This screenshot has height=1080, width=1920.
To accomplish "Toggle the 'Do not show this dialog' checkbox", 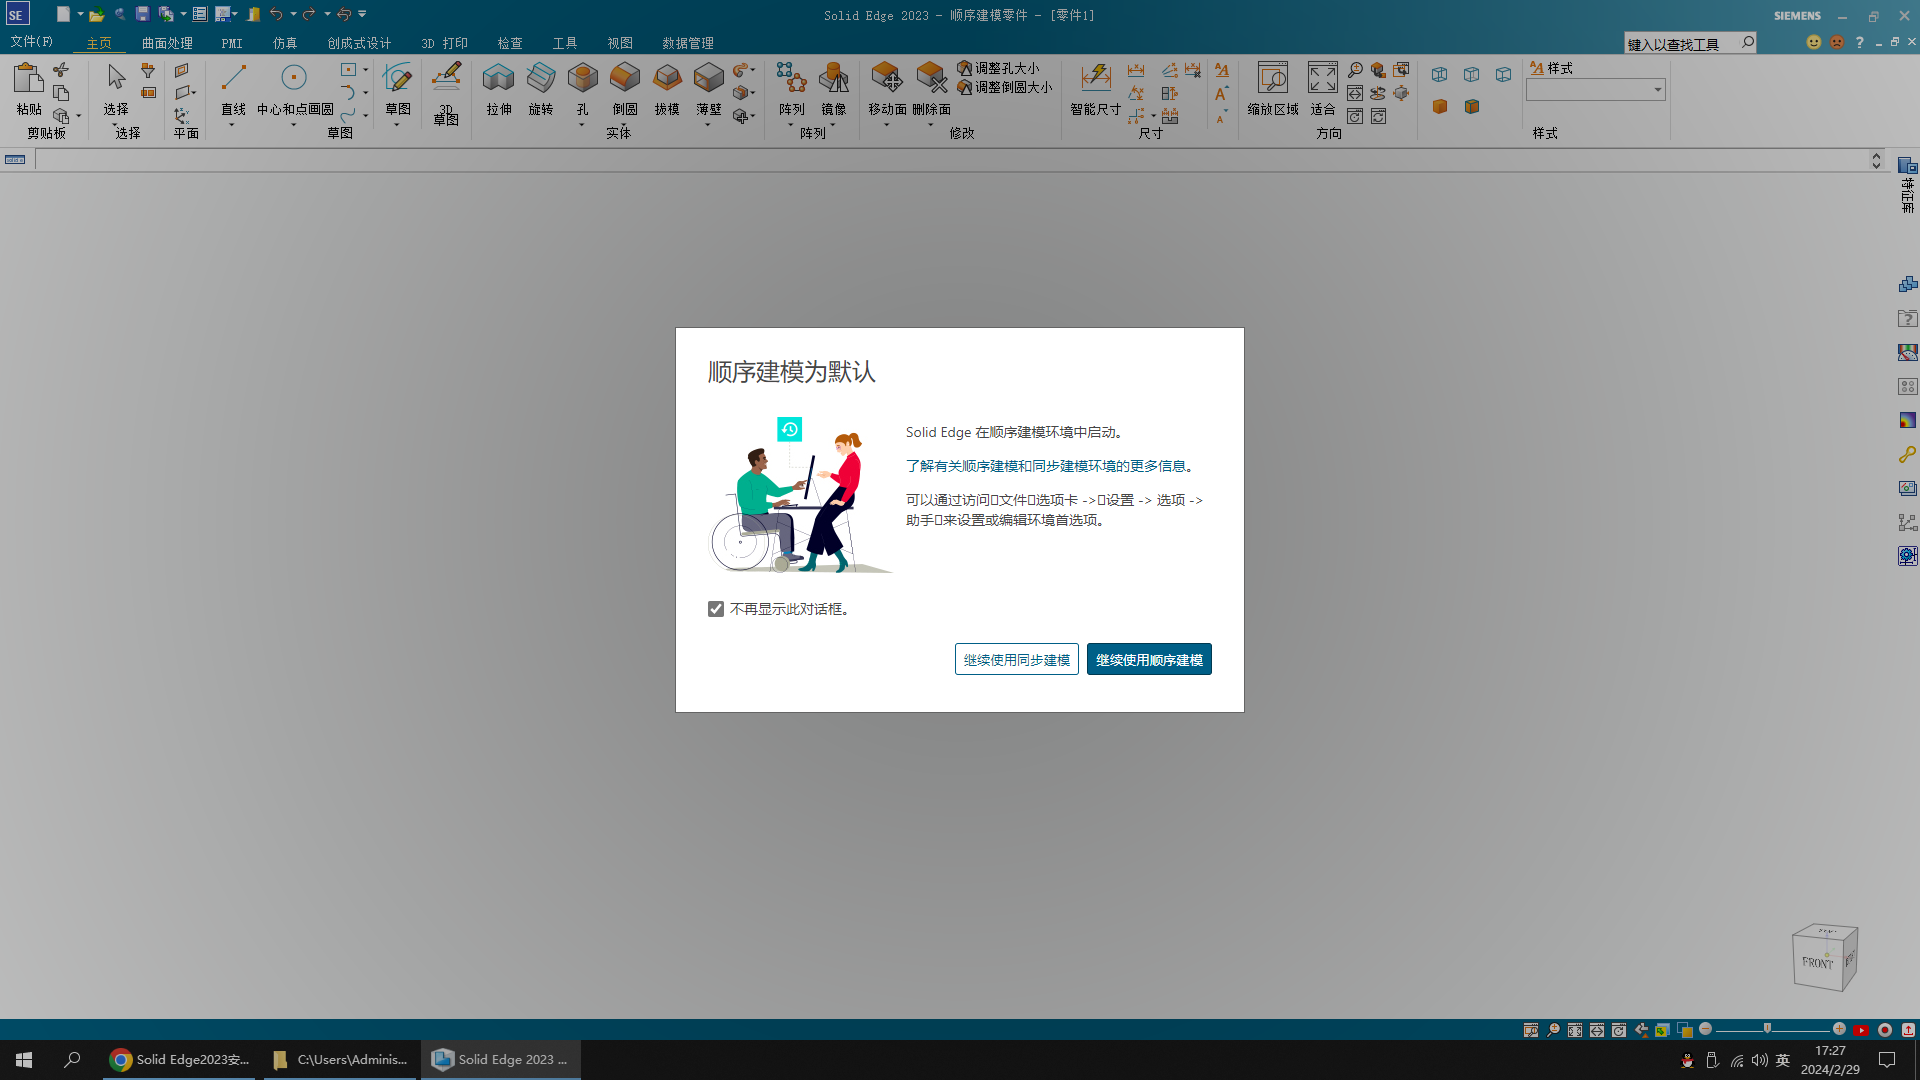I will click(716, 609).
